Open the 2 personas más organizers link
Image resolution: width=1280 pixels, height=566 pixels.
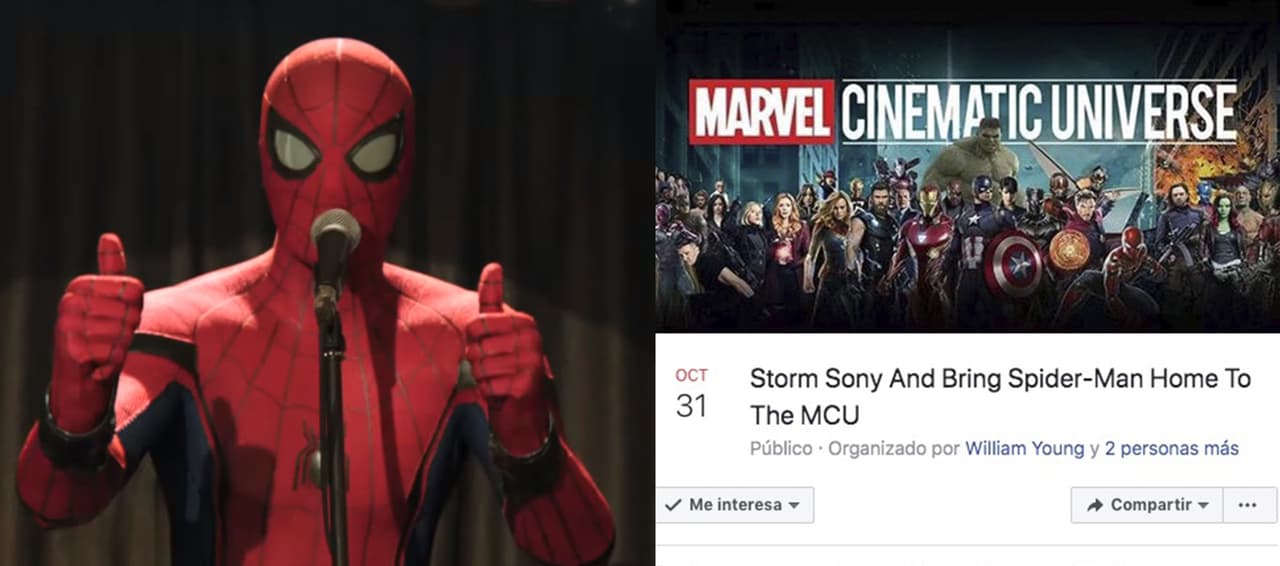coord(1171,449)
